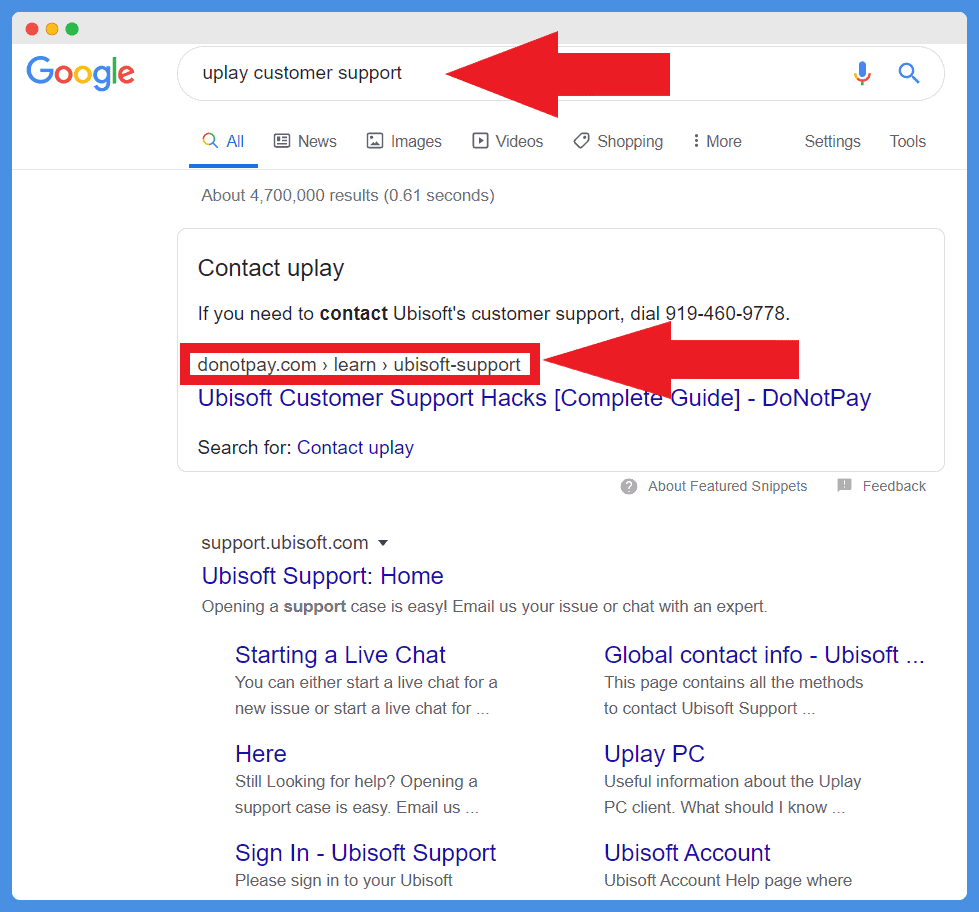
Task: Open Ubisoft Customer Support Hacks DoNotPay link
Action: coord(534,398)
